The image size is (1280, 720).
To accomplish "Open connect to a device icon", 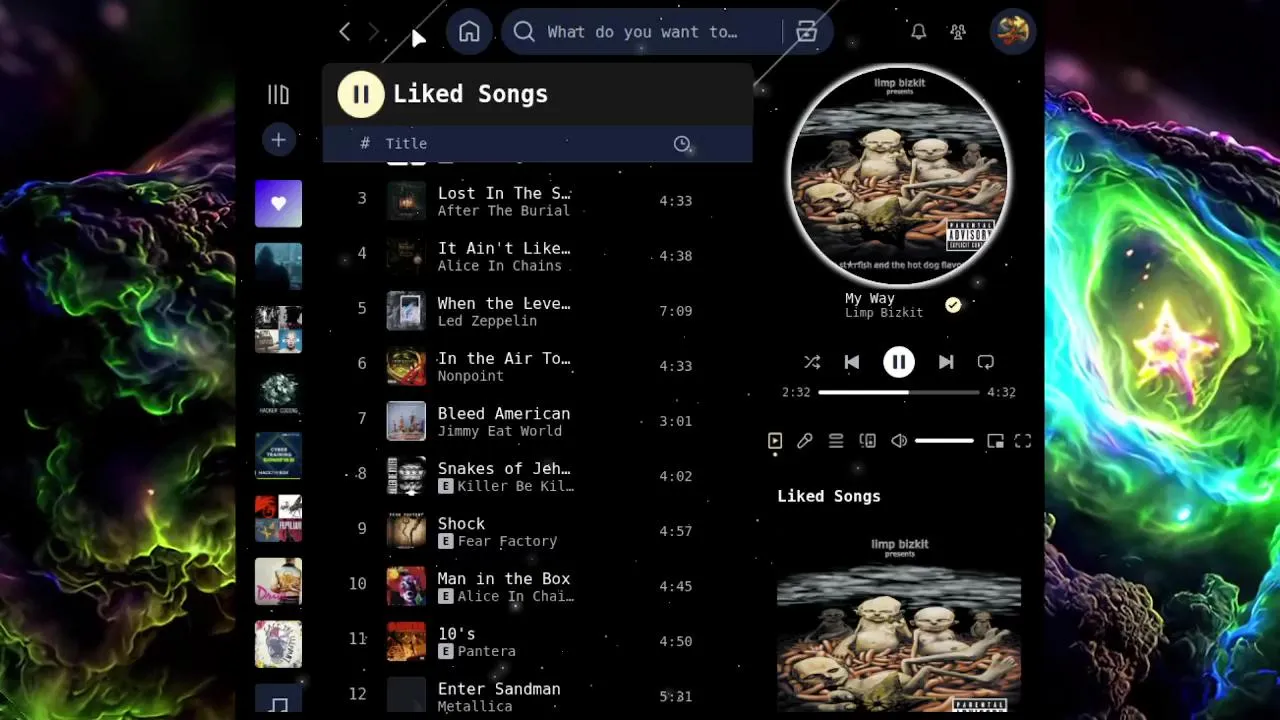I will [x=868, y=441].
